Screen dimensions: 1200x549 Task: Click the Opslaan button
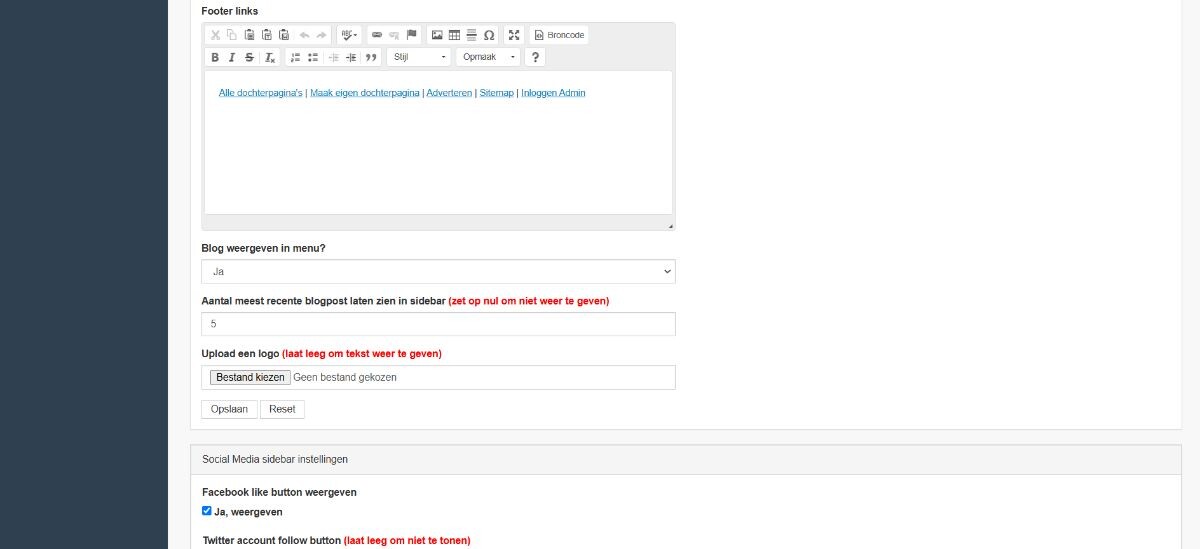point(229,409)
